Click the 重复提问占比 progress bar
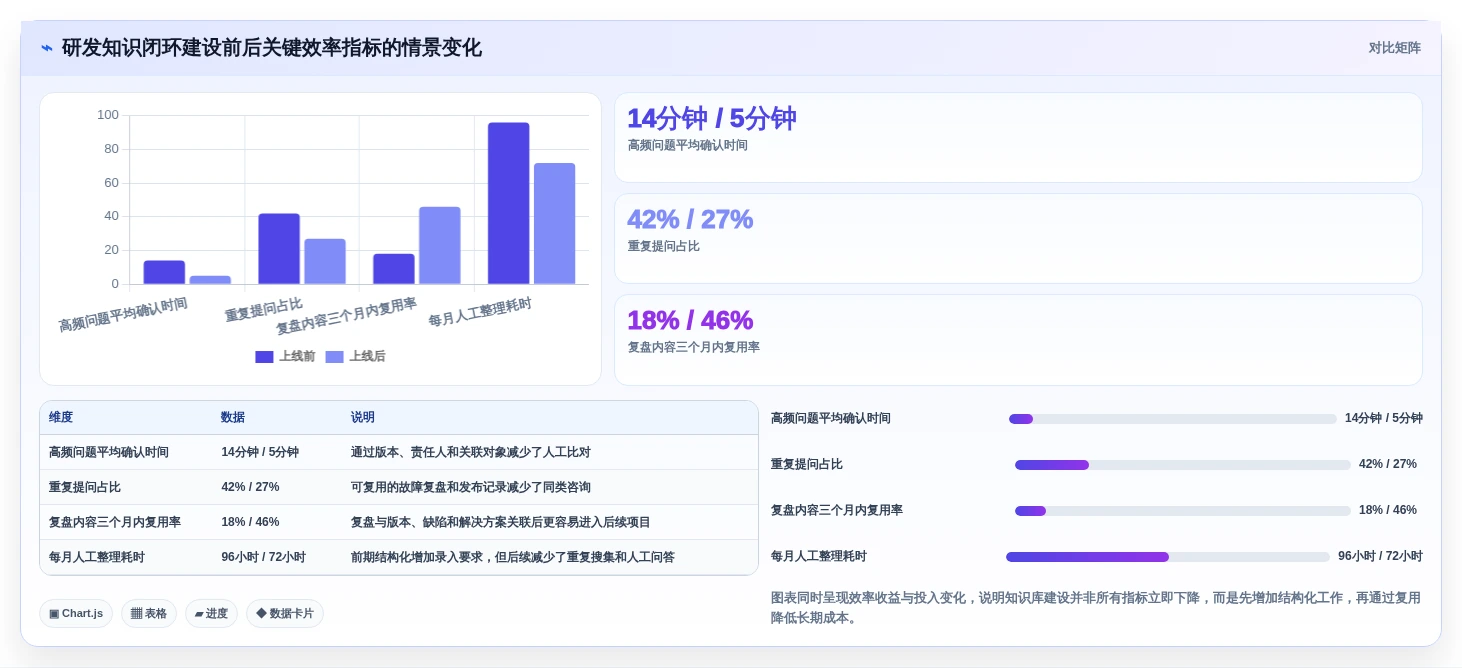1462x668 pixels. tap(1182, 465)
